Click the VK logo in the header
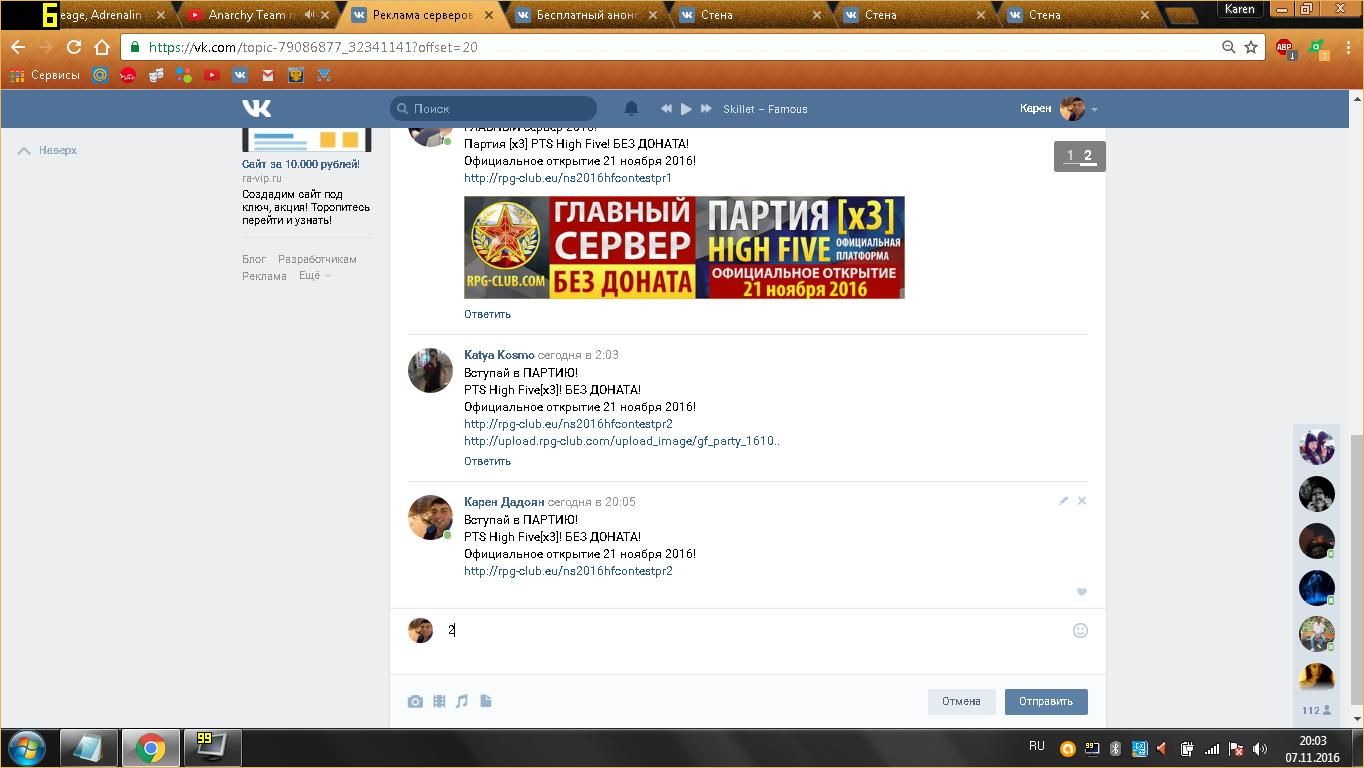This screenshot has height=768, width=1364. (256, 108)
